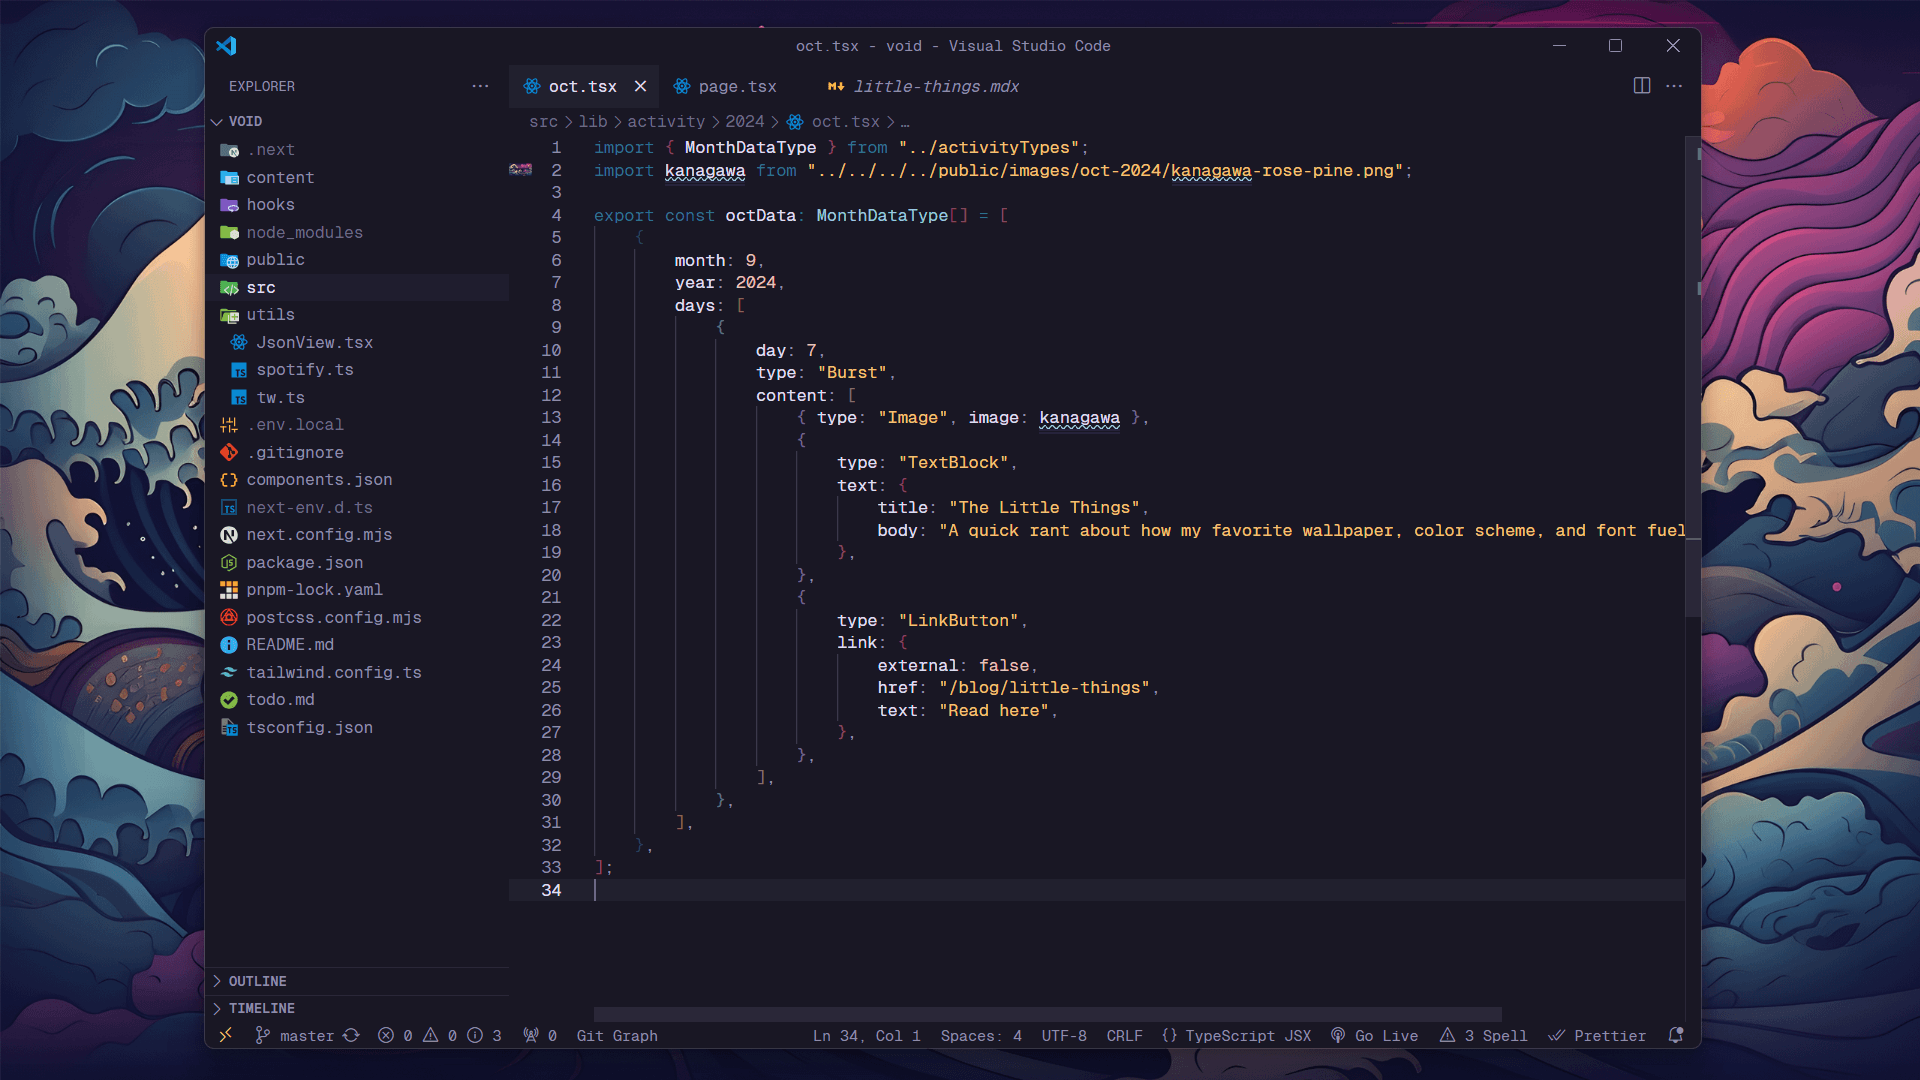This screenshot has height=1080, width=1920.
Task: Click the synchronize changes icon next to master
Action: (352, 1036)
